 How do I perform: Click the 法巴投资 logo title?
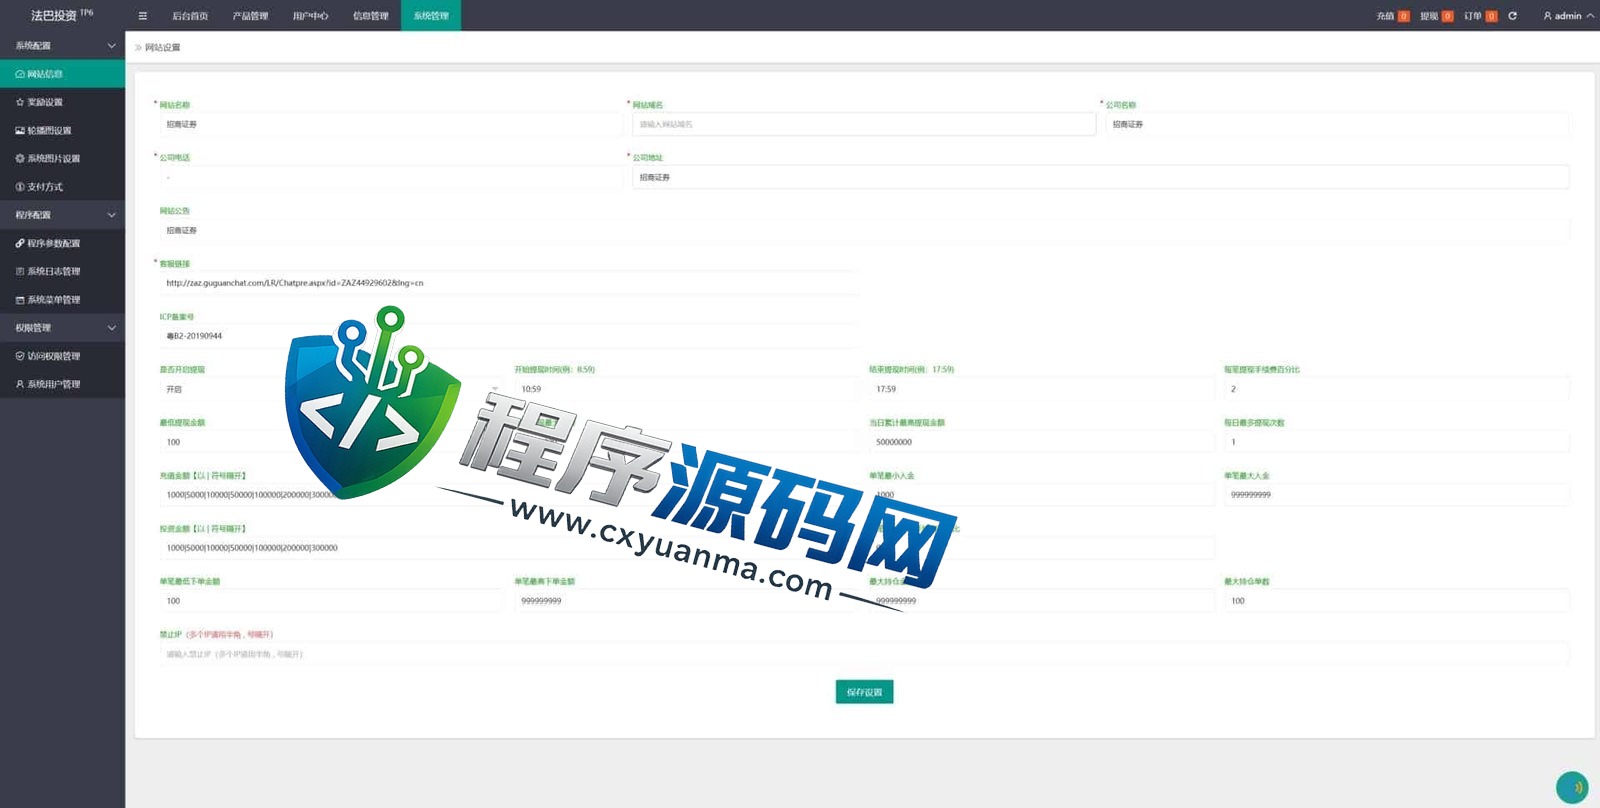pos(54,15)
